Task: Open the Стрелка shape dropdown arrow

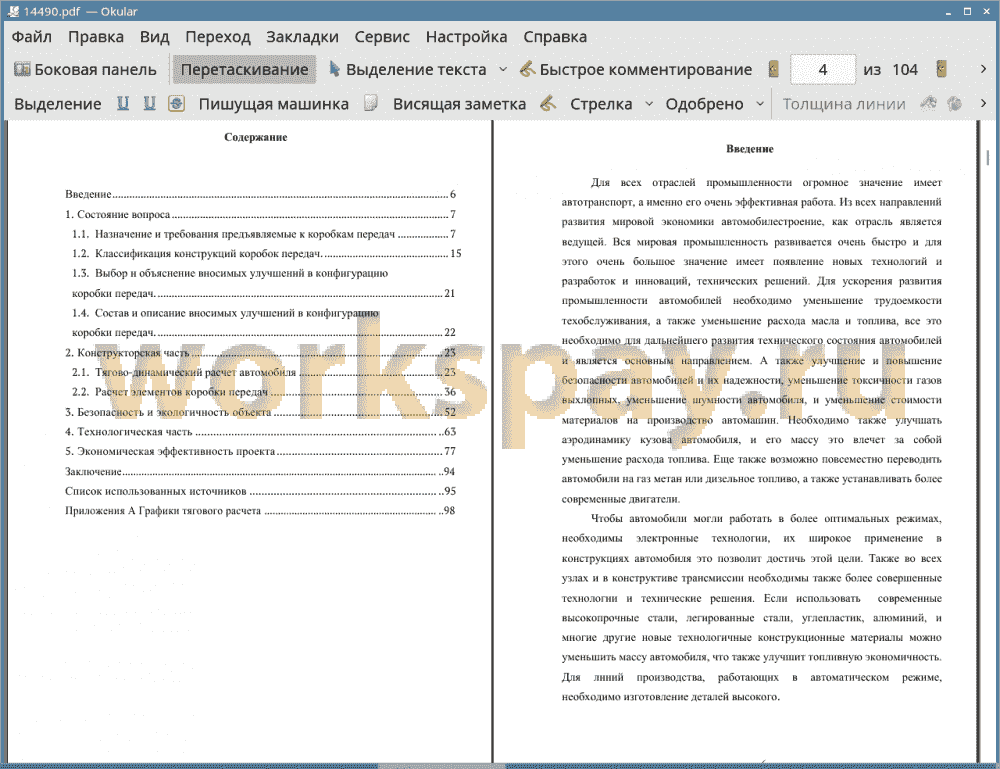Action: [649, 104]
